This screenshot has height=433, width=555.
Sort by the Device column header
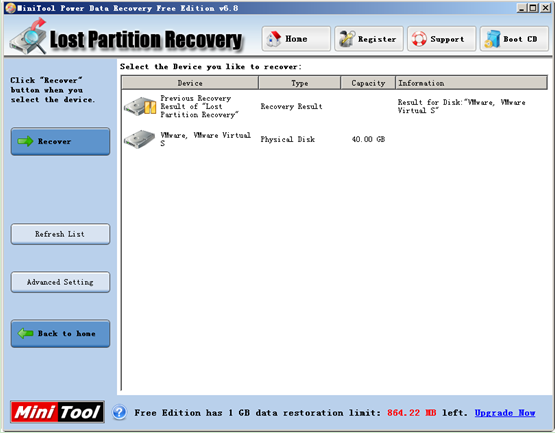[190, 83]
